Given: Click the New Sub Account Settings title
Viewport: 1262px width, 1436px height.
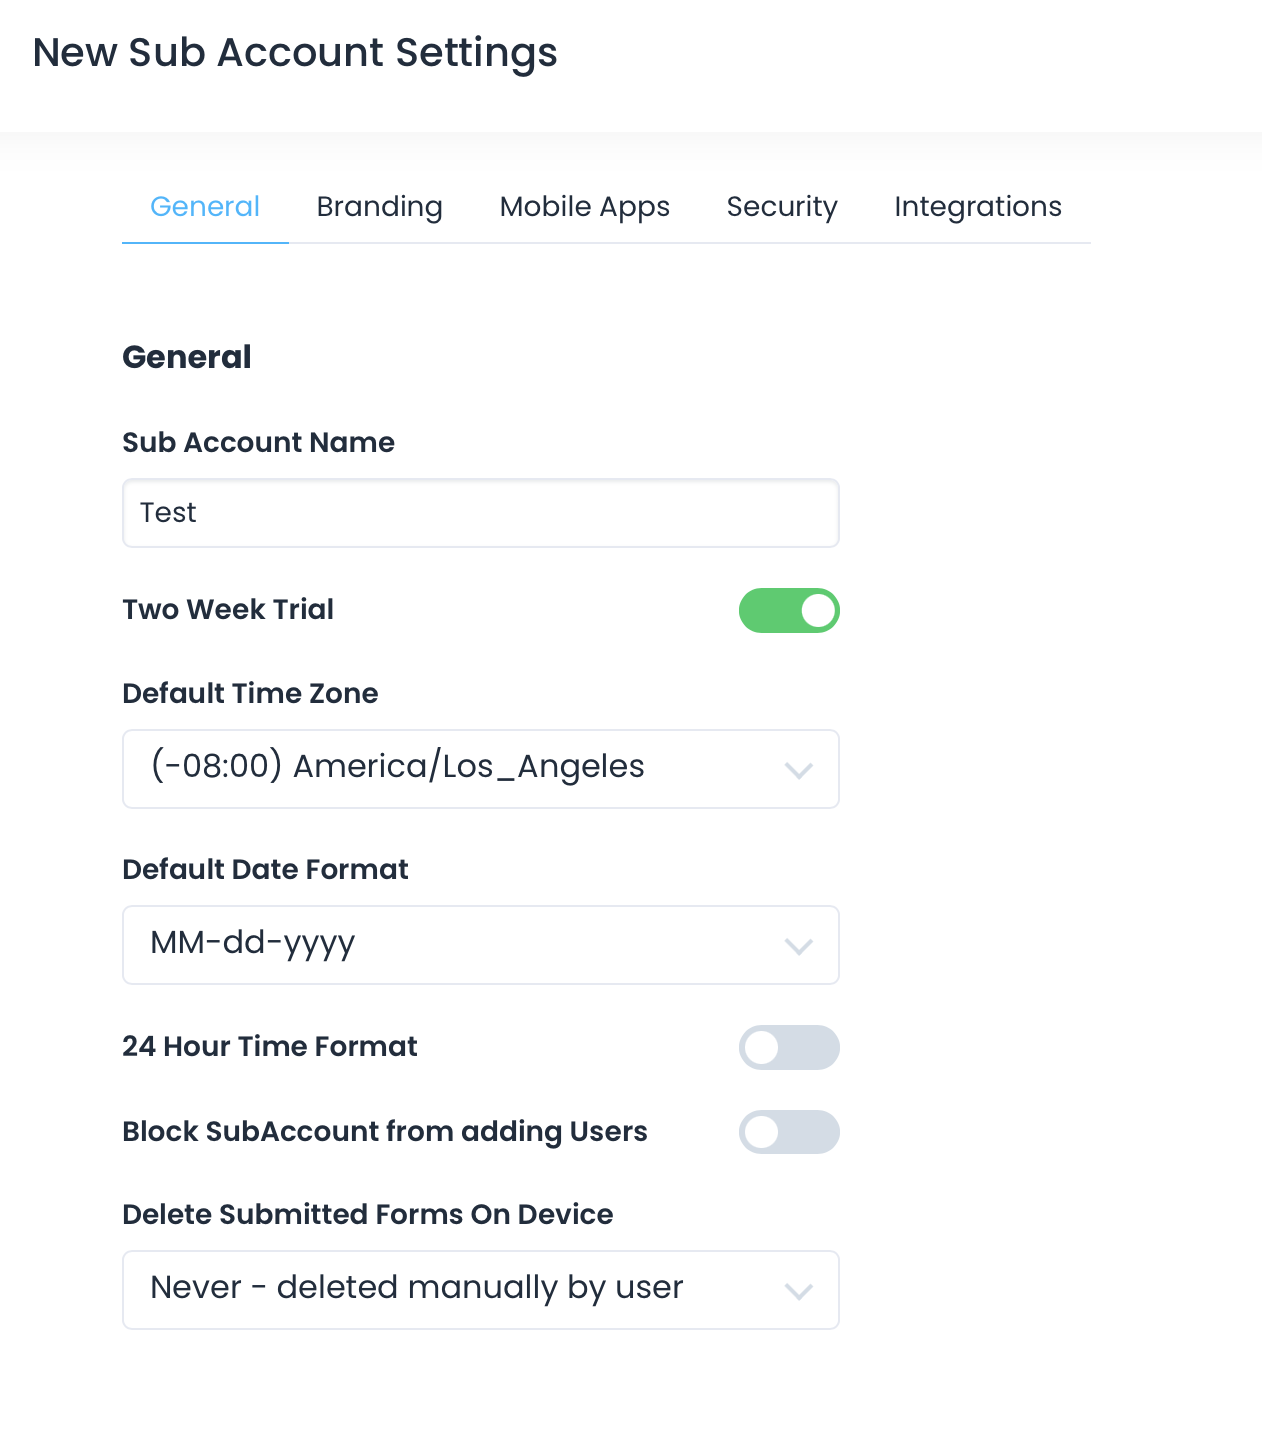Looking at the screenshot, I should pyautogui.click(x=295, y=53).
